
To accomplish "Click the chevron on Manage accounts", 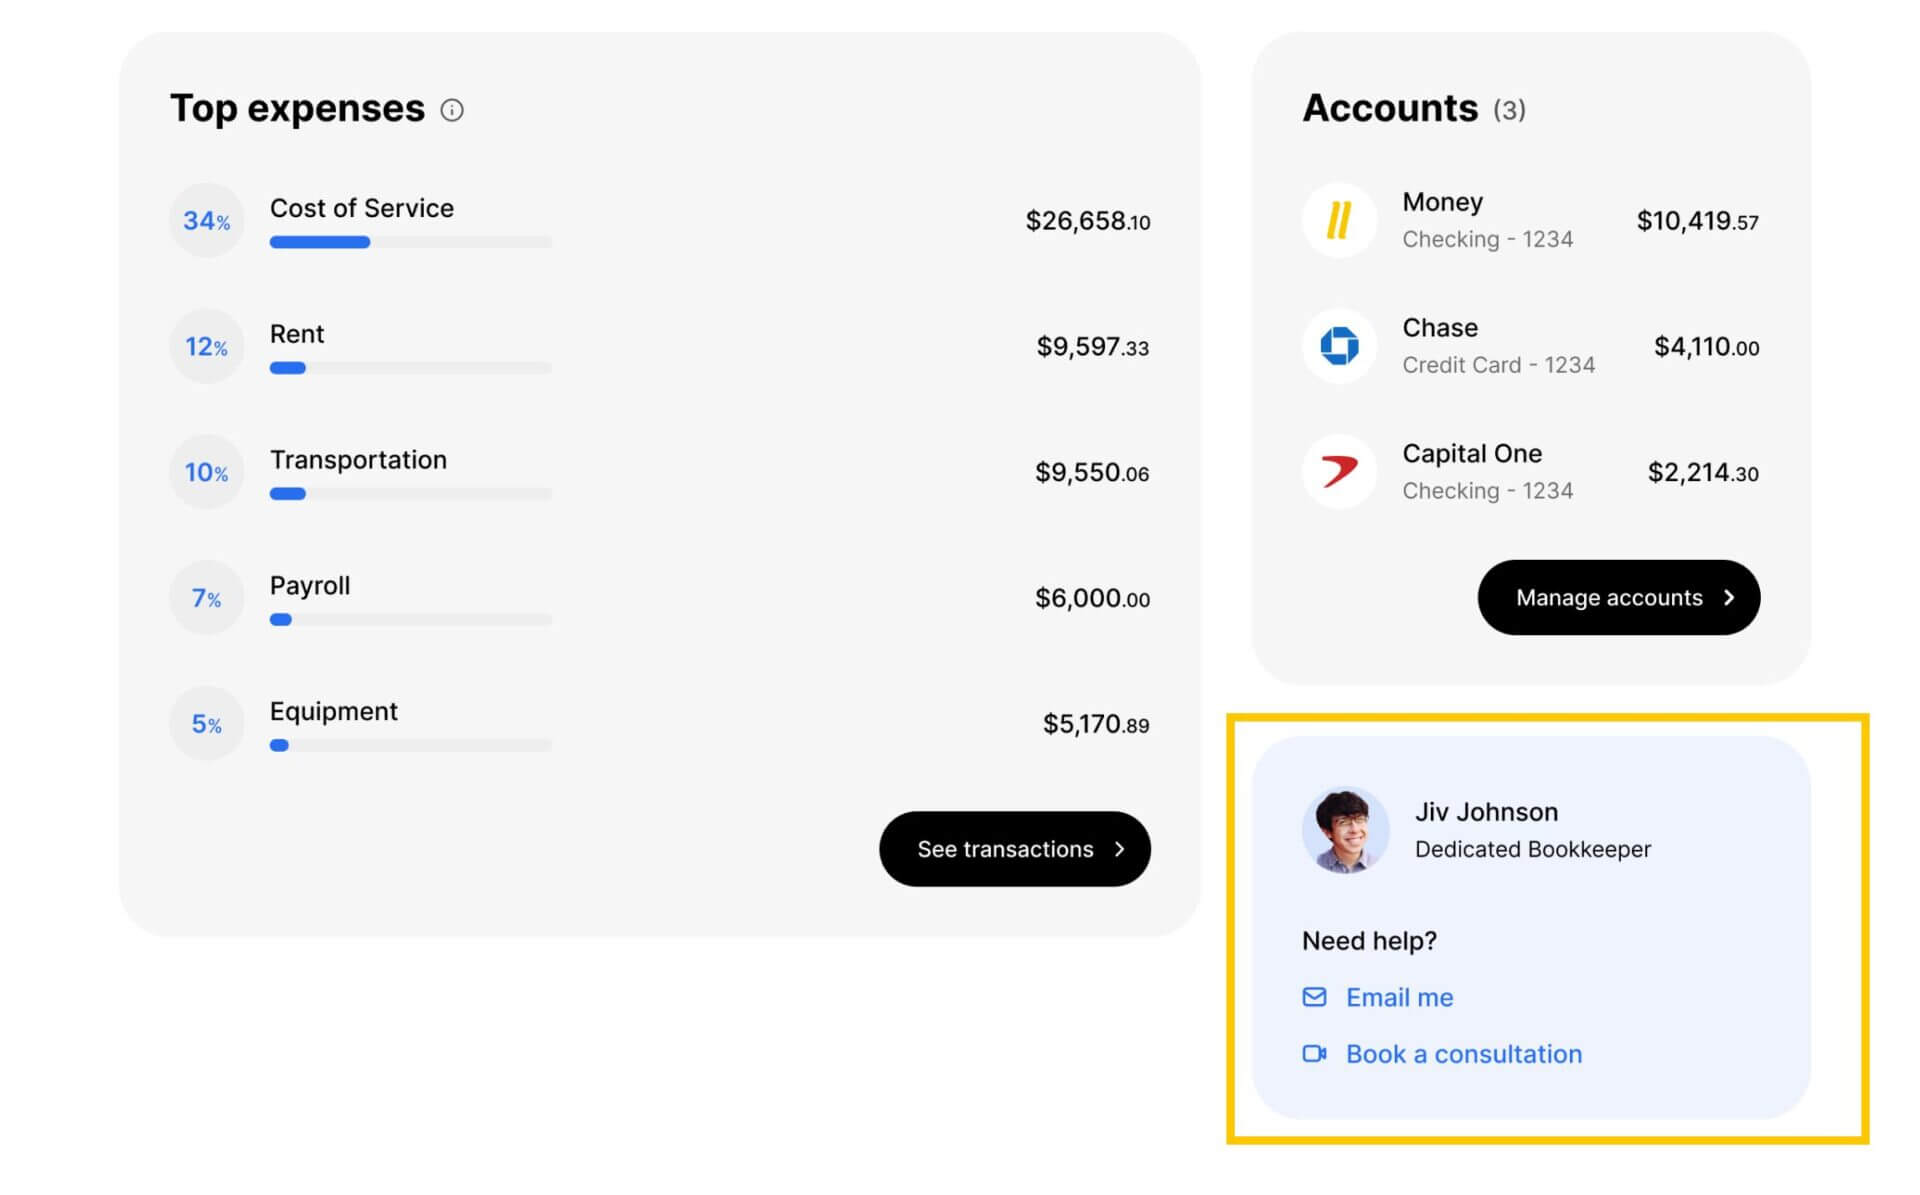I will (x=1728, y=597).
